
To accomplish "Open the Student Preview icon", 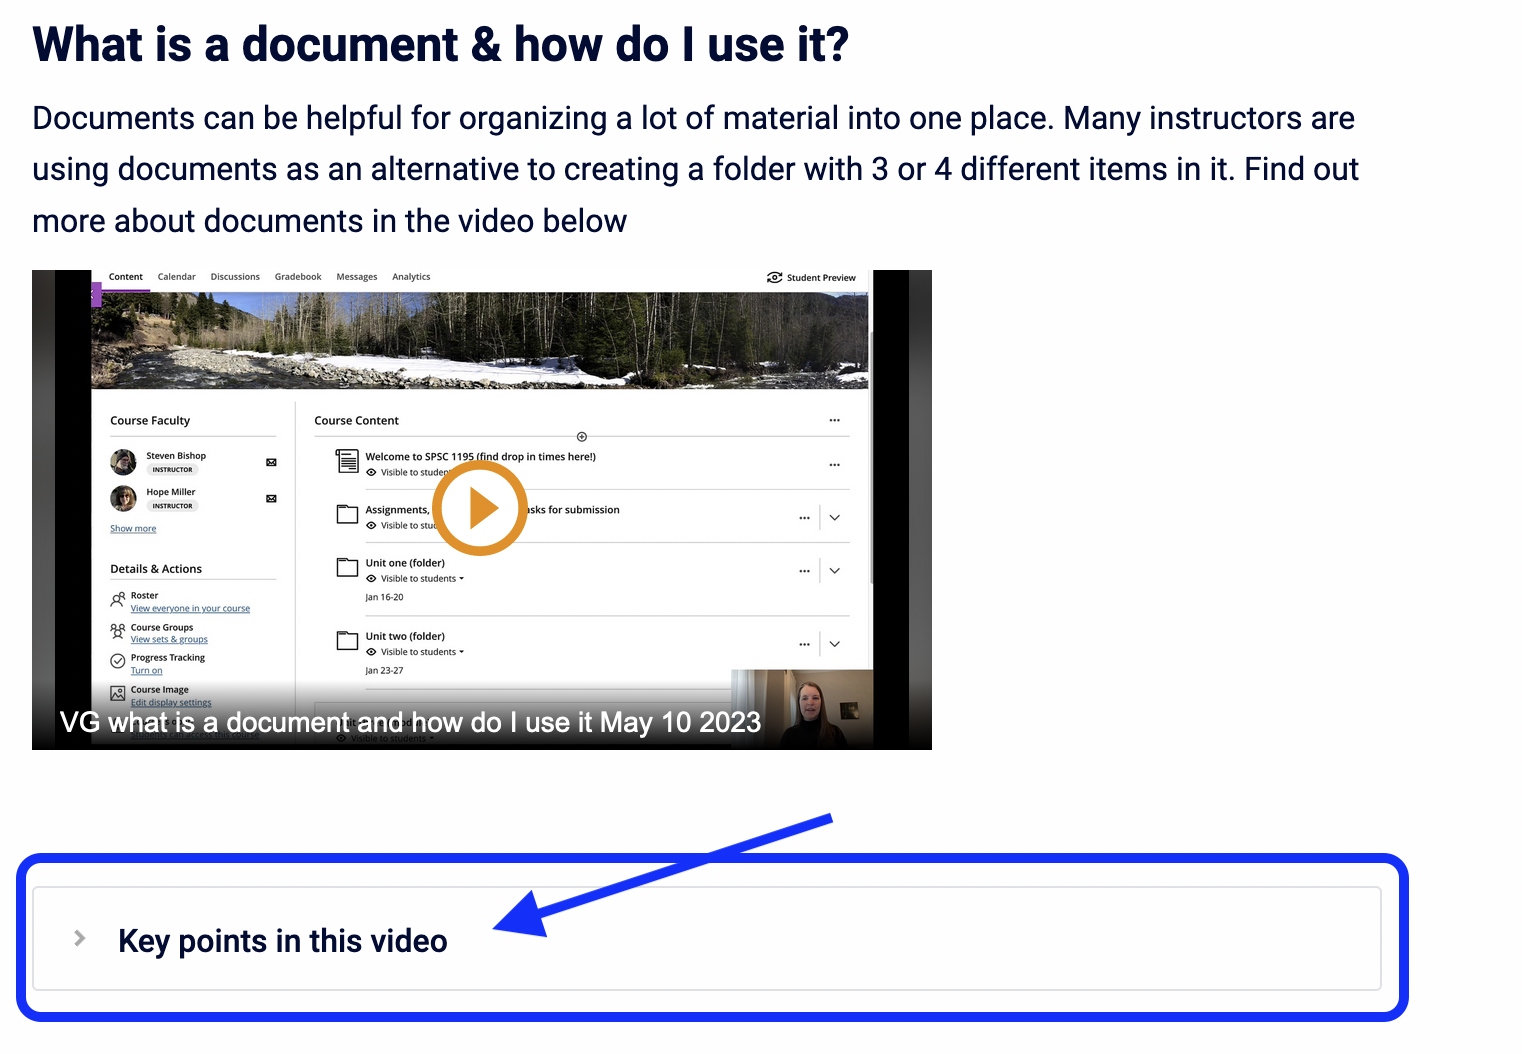I will 774,278.
